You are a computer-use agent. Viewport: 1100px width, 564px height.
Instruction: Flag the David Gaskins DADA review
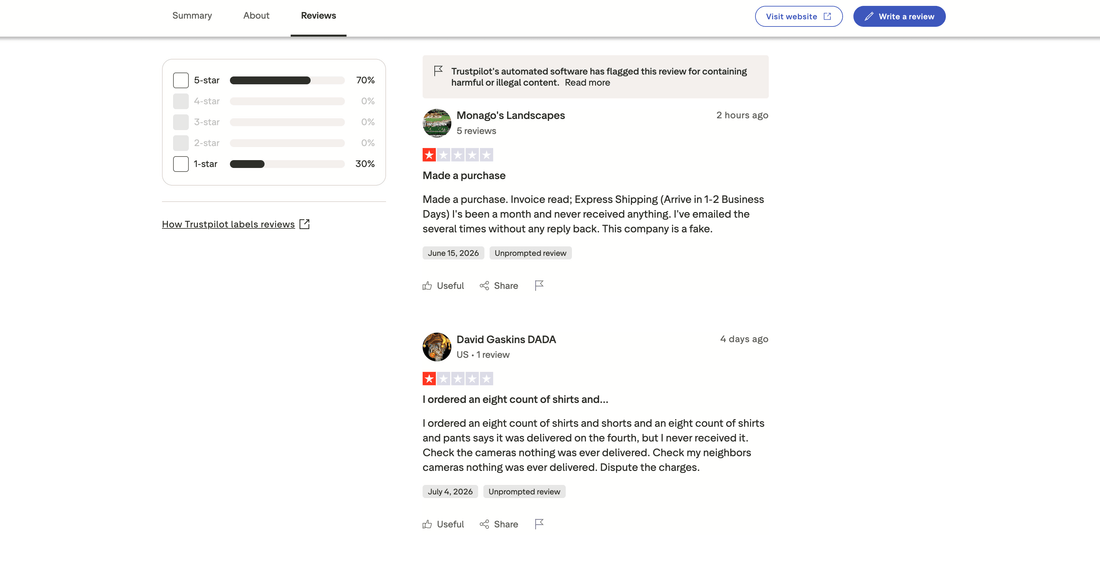pyautogui.click(x=539, y=524)
